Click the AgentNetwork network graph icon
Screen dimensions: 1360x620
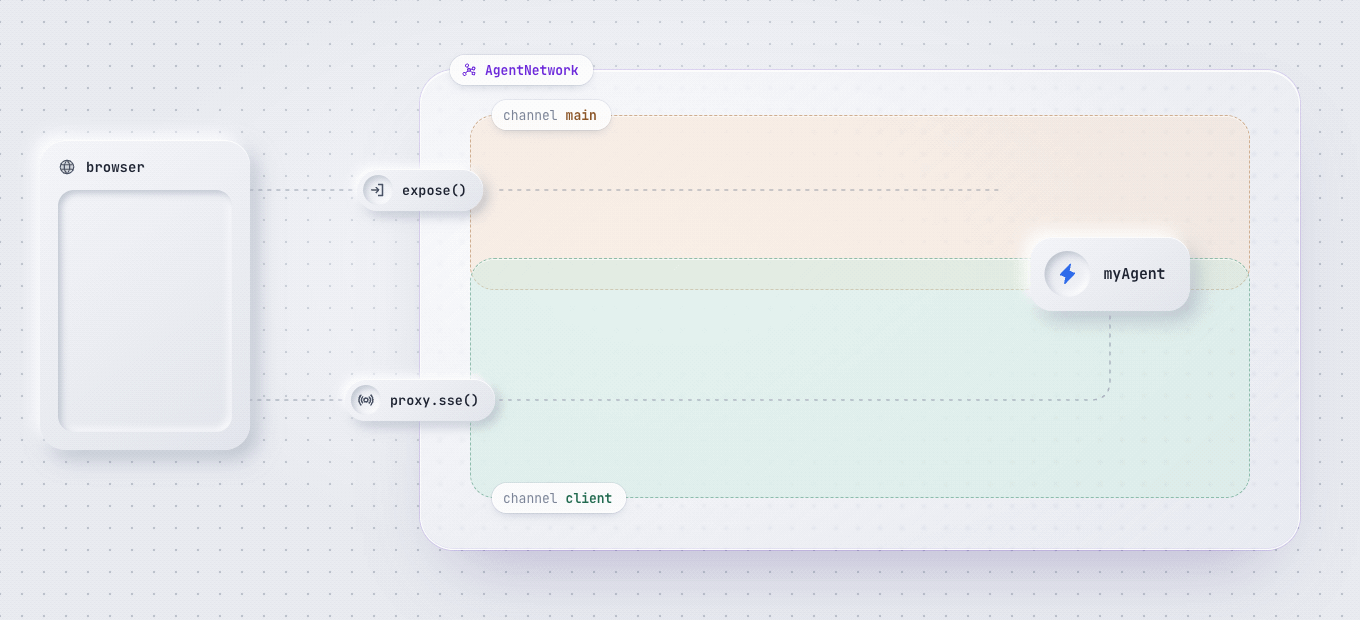(x=469, y=70)
